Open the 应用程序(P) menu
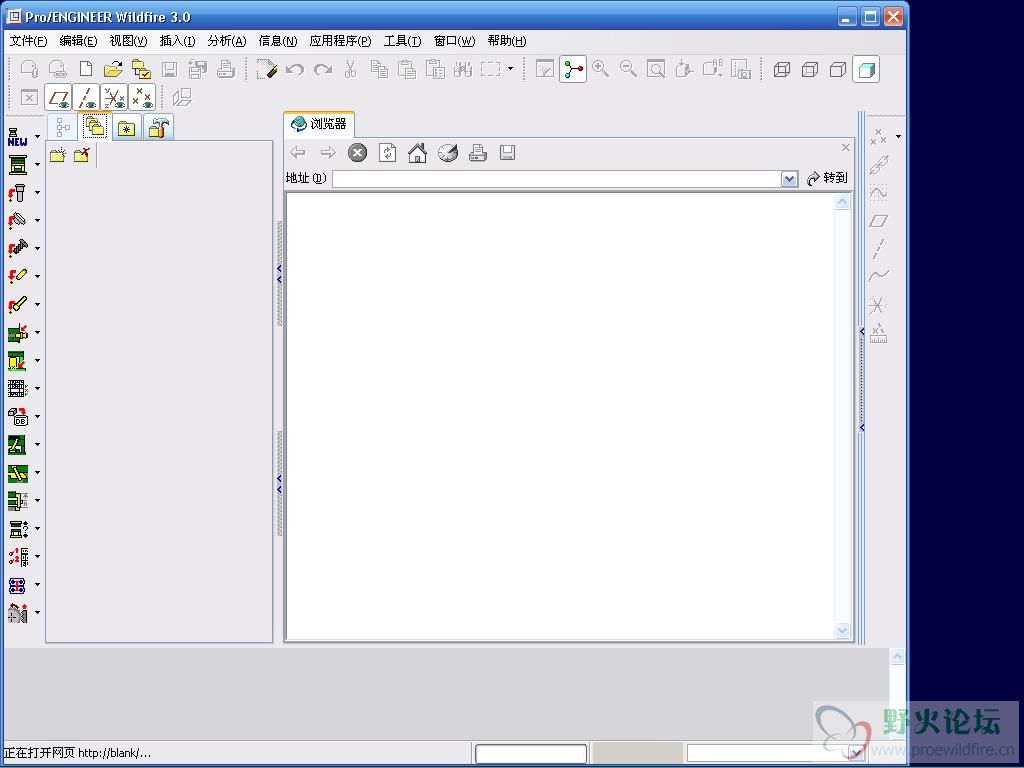Image resolution: width=1024 pixels, height=768 pixels. click(340, 40)
